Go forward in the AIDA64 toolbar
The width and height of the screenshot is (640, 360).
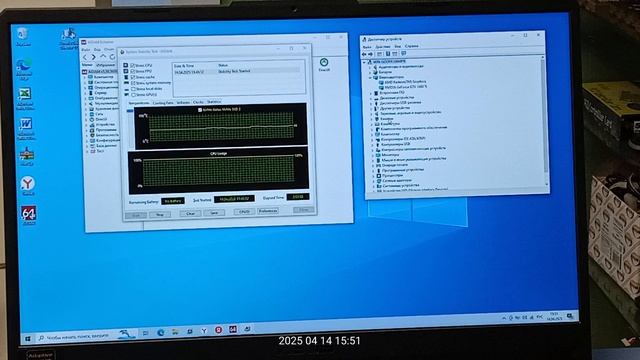pyautogui.click(x=93, y=57)
